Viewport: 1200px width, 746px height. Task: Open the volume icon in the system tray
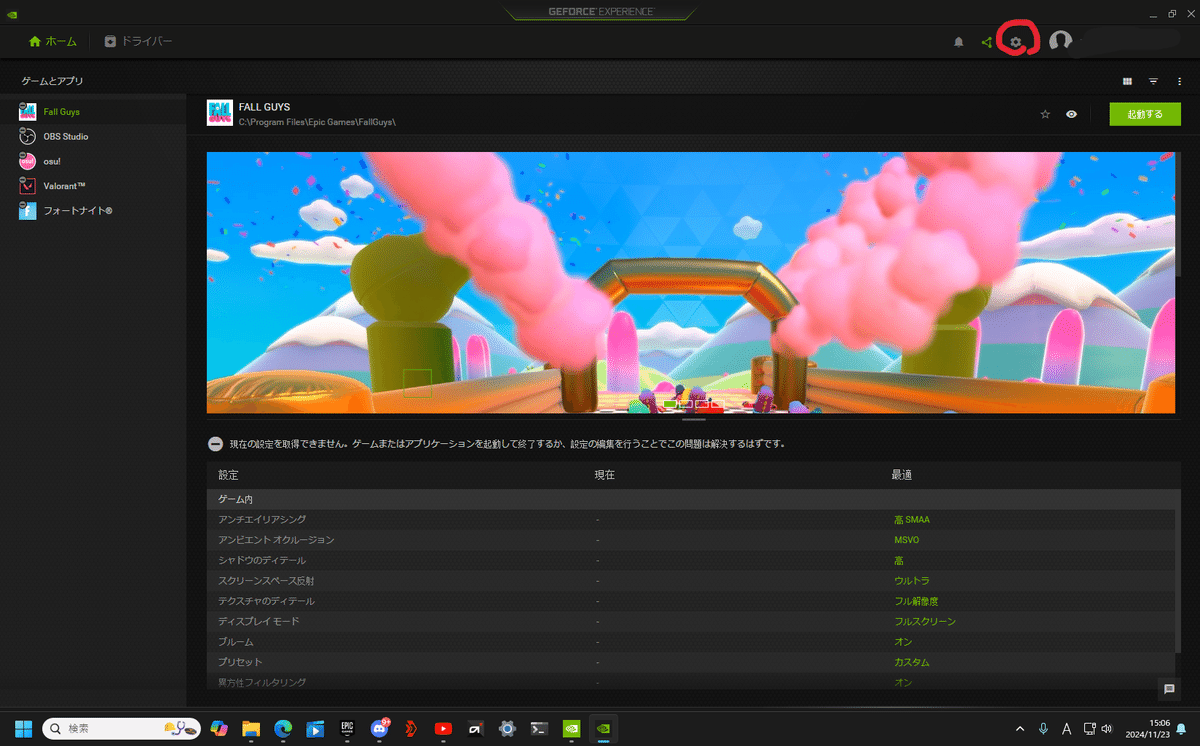coord(1107,729)
